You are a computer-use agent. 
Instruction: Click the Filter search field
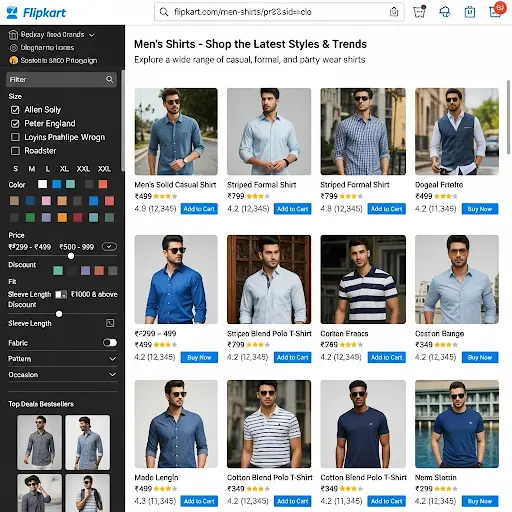coord(61,79)
